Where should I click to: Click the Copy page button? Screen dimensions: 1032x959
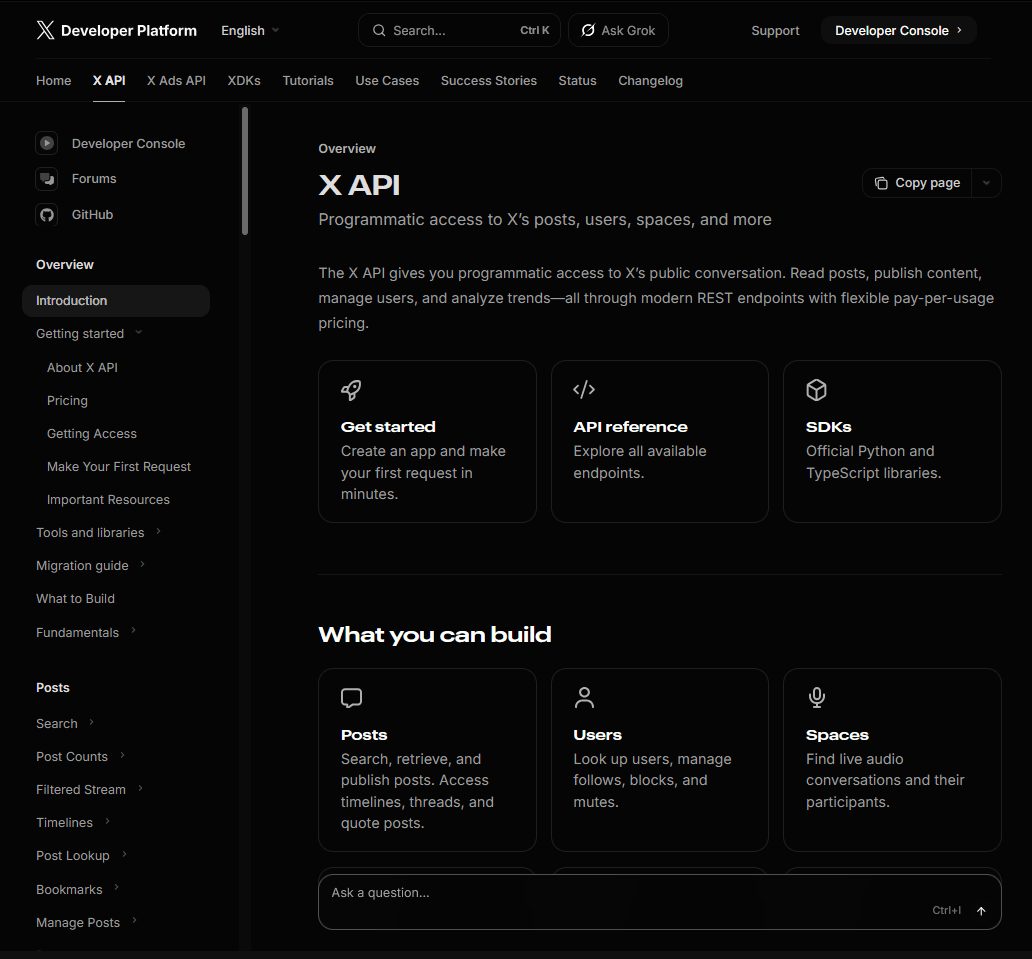917,183
